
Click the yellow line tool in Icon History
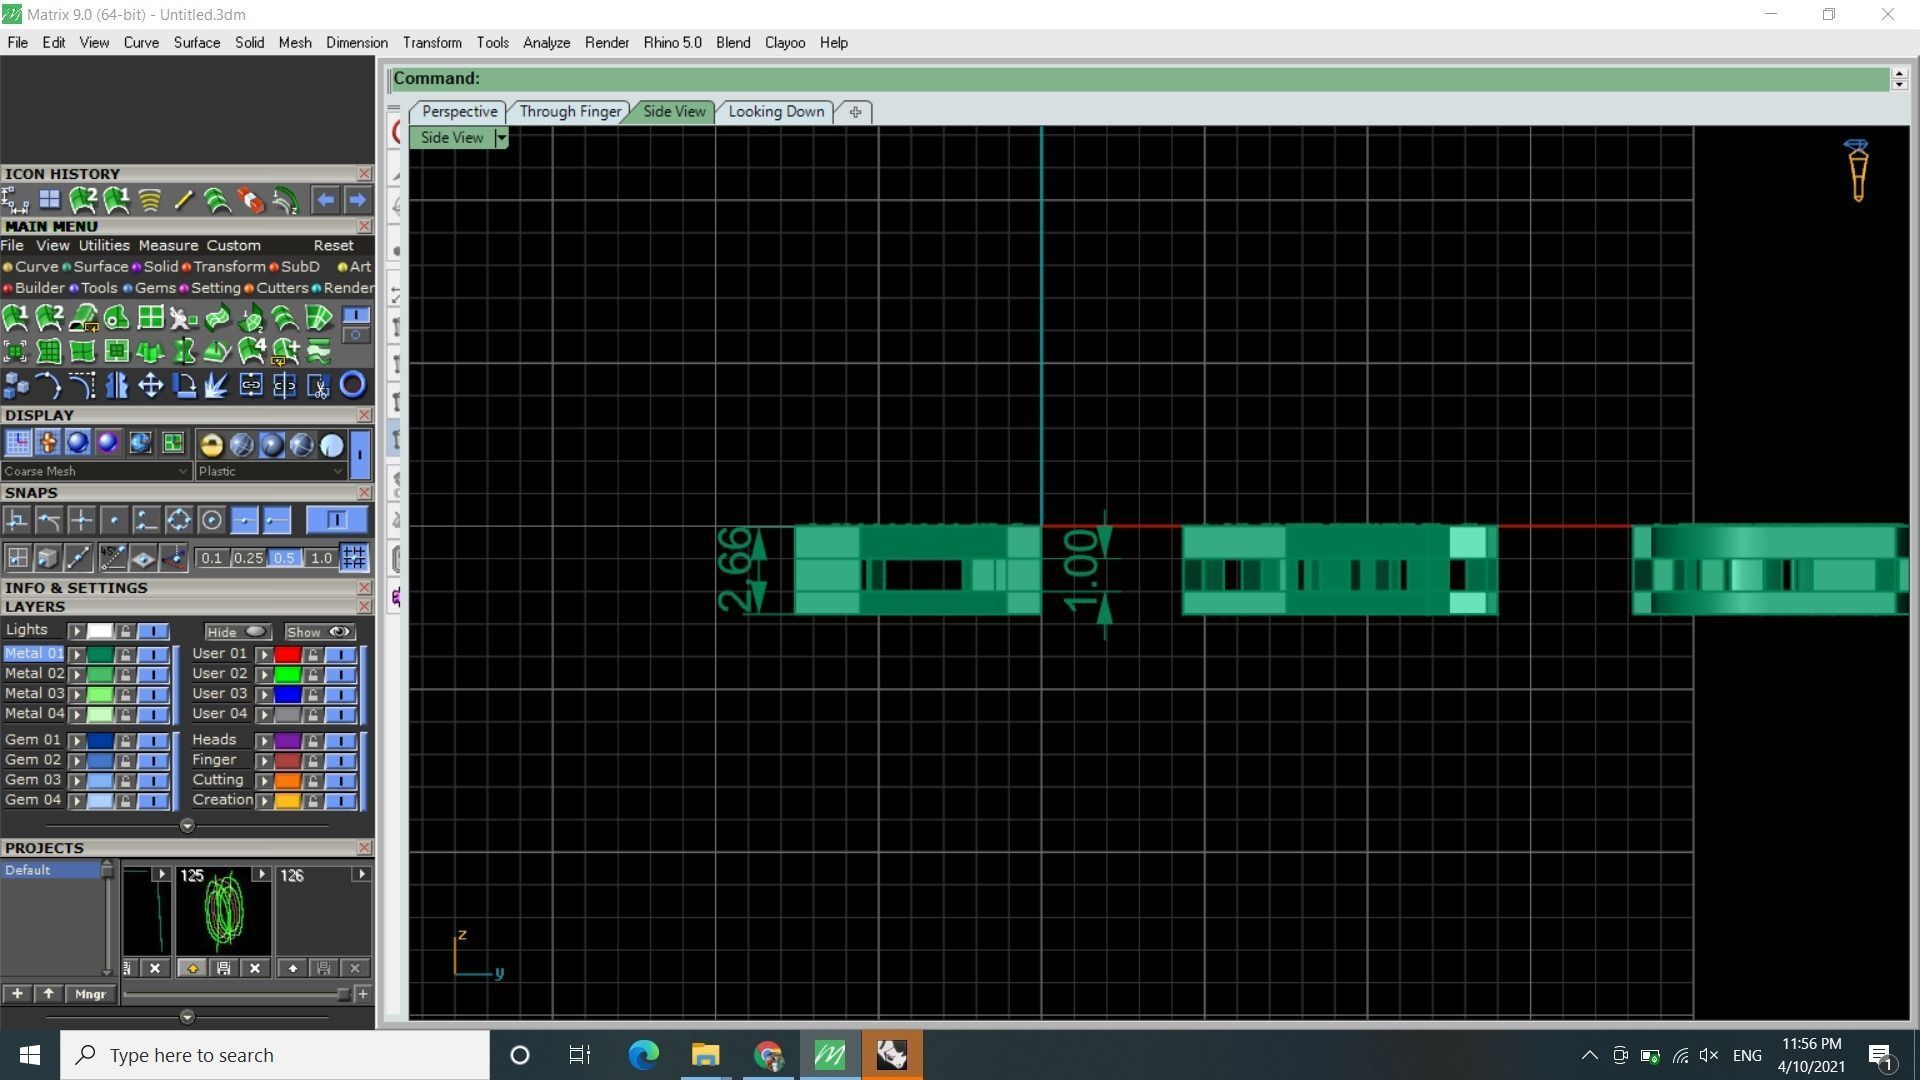(183, 201)
